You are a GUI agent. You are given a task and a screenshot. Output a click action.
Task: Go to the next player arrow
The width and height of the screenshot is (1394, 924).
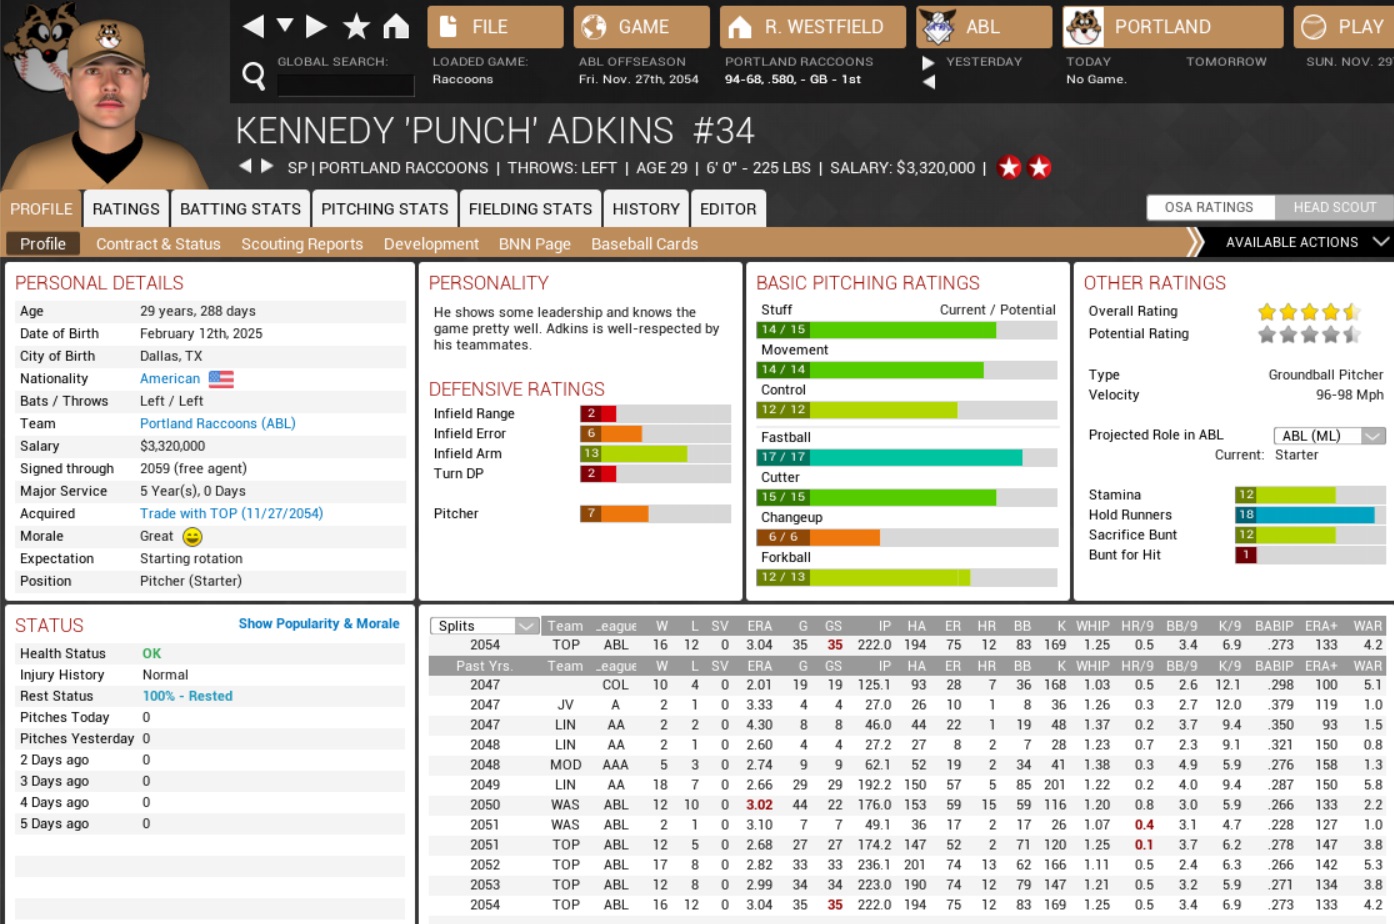click(x=267, y=166)
